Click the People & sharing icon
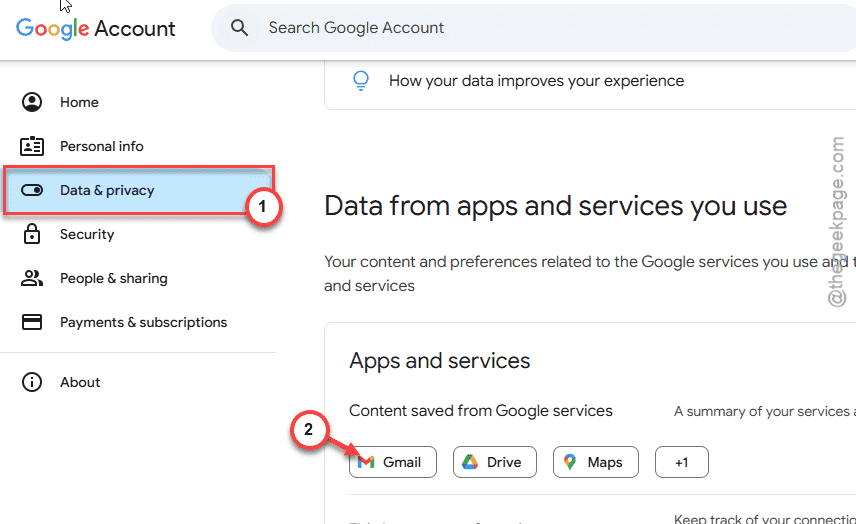This screenshot has height=524, width=856. point(32,278)
